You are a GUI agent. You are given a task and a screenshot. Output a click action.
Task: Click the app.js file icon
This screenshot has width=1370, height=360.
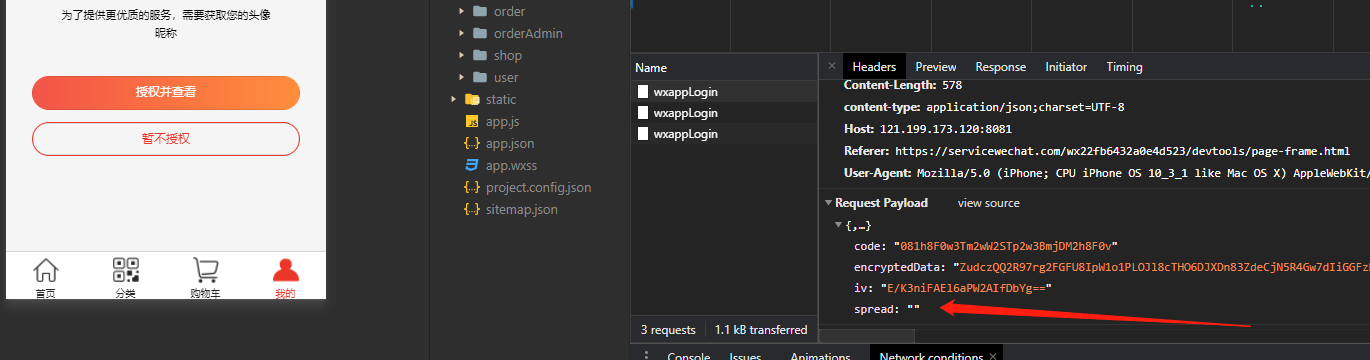coord(472,121)
